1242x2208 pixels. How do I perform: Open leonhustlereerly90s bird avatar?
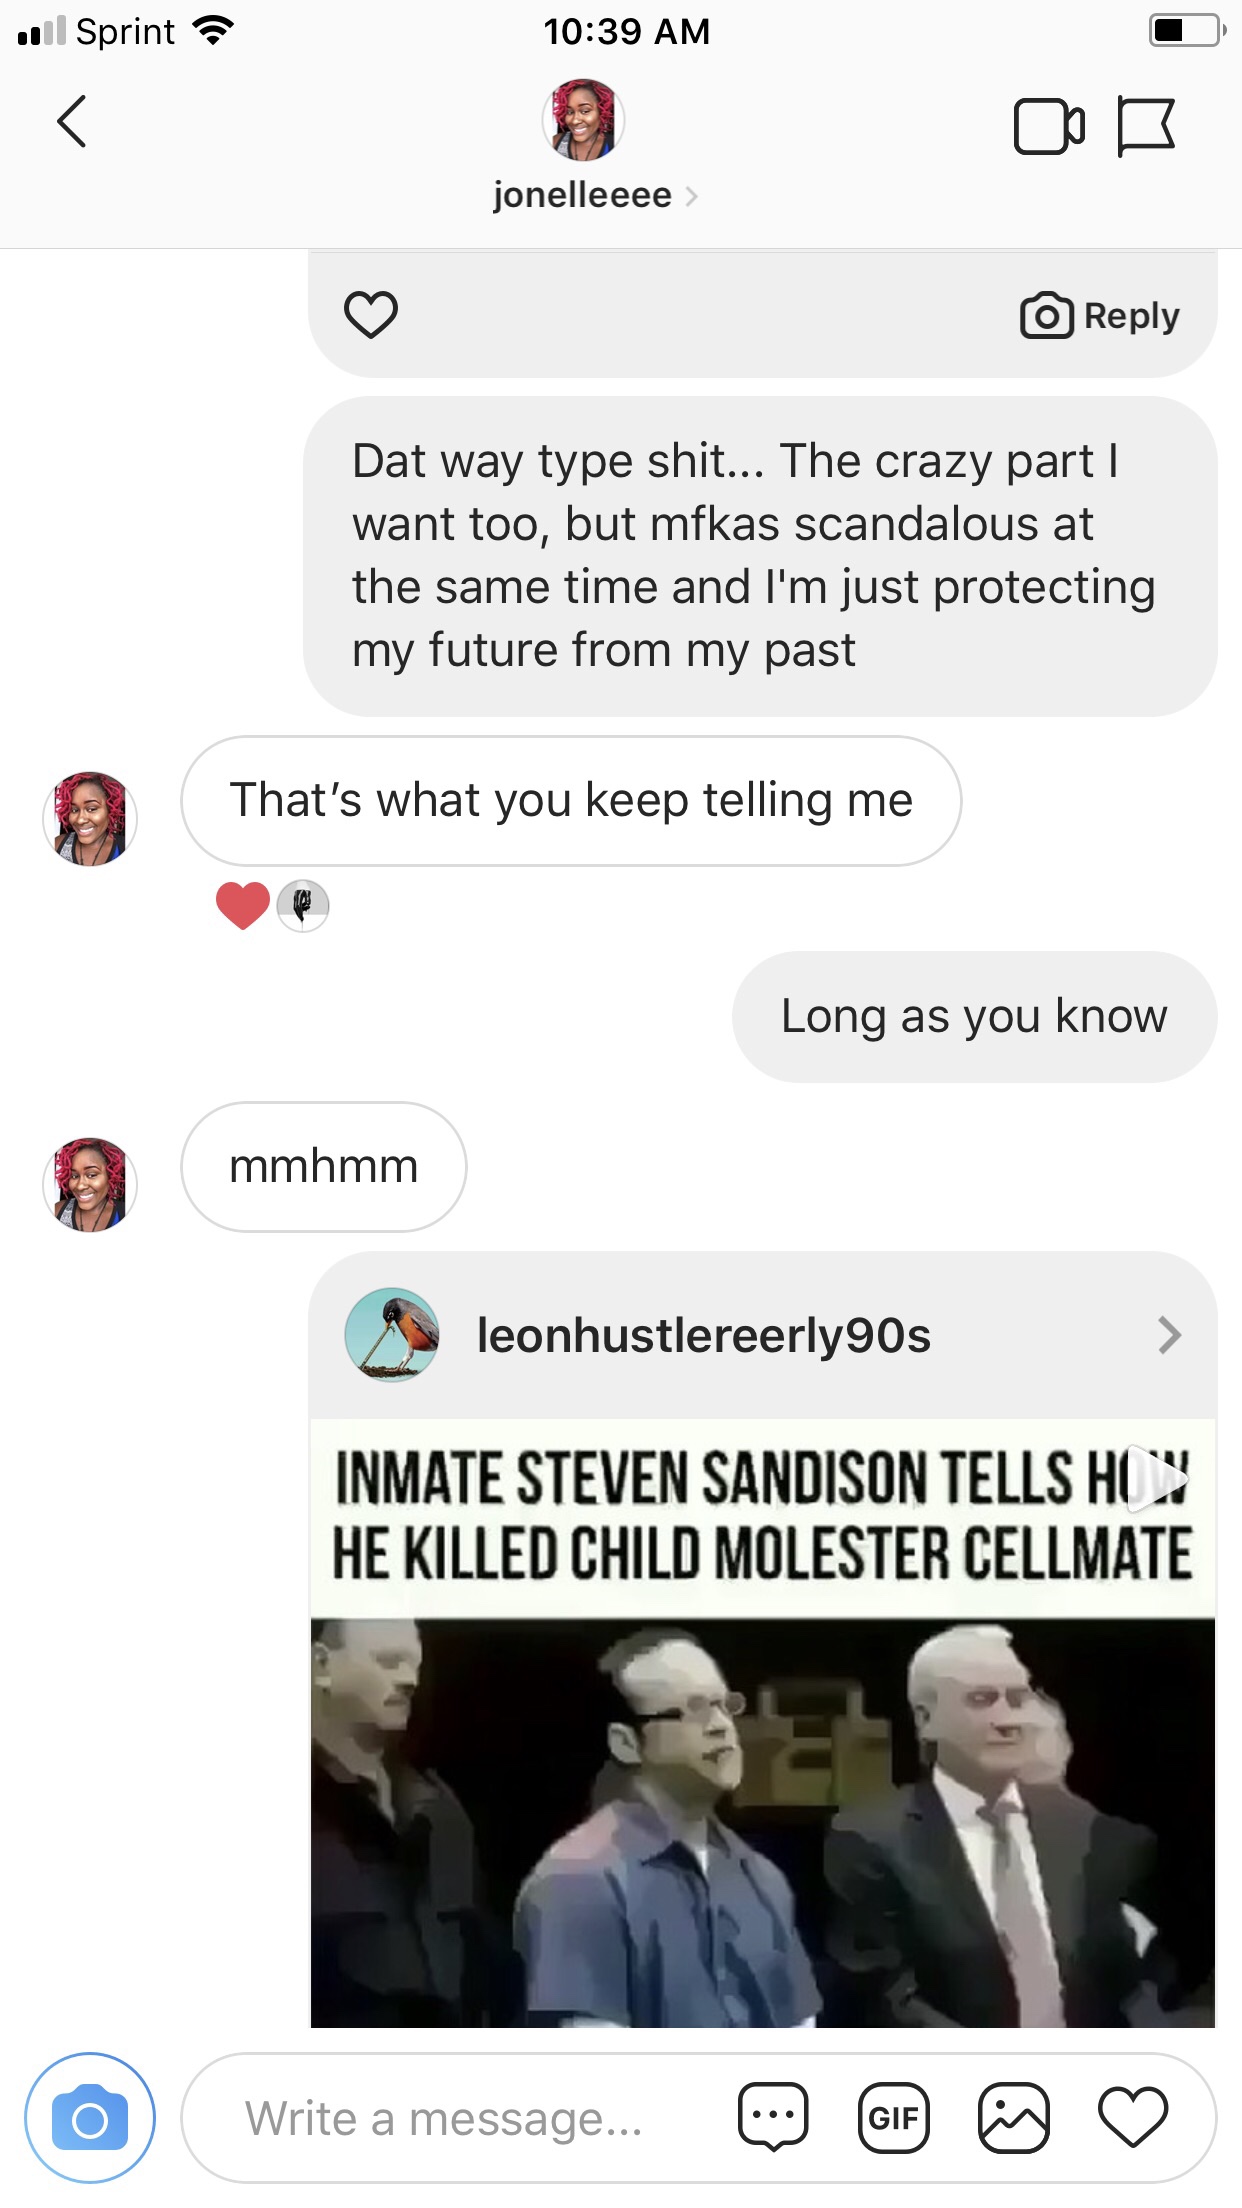392,1335
